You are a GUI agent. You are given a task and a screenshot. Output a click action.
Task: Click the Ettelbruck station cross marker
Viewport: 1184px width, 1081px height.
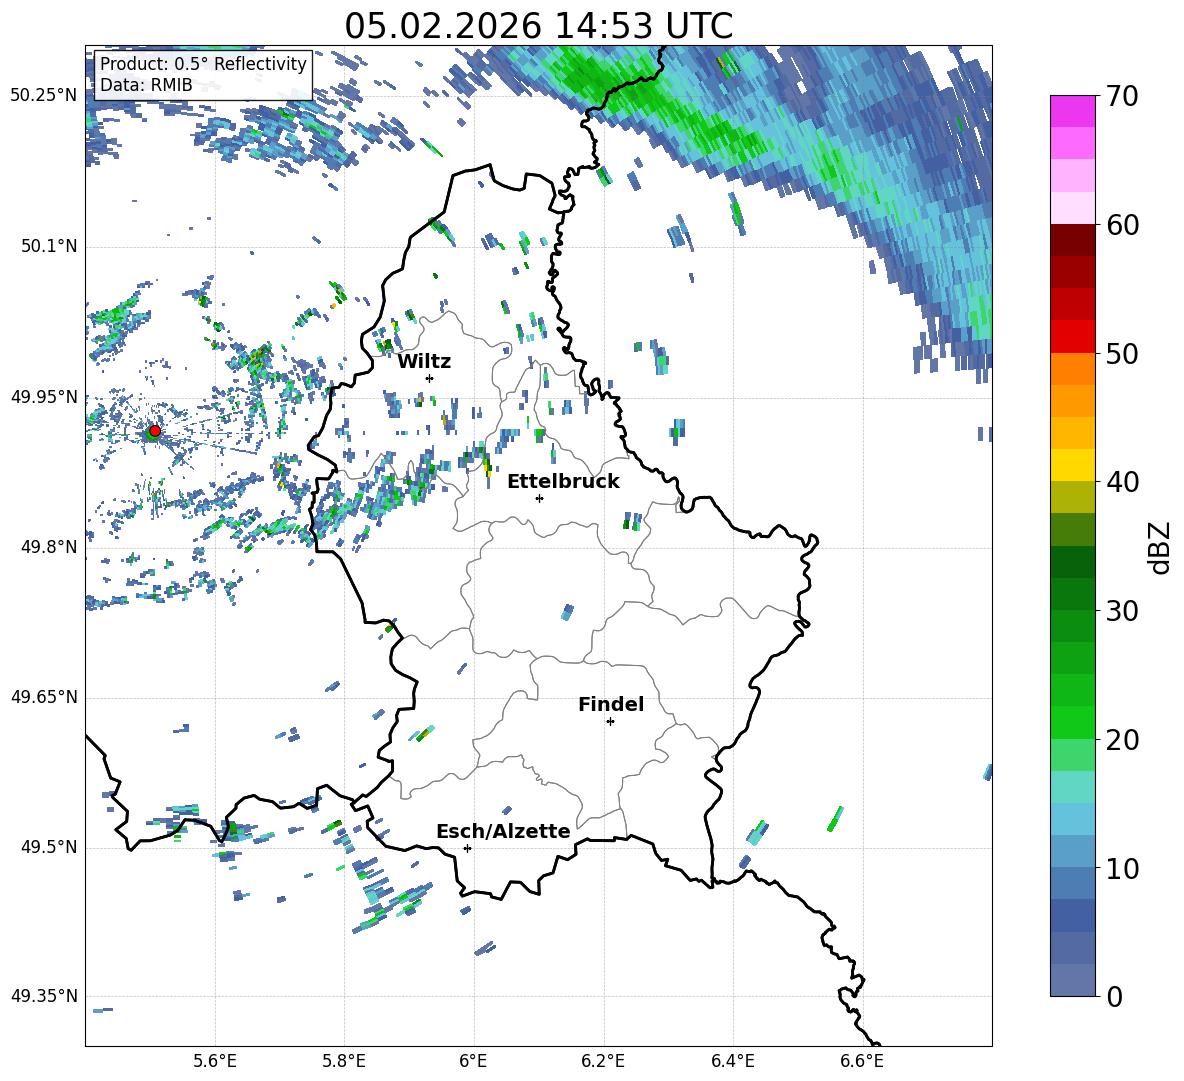tap(539, 498)
